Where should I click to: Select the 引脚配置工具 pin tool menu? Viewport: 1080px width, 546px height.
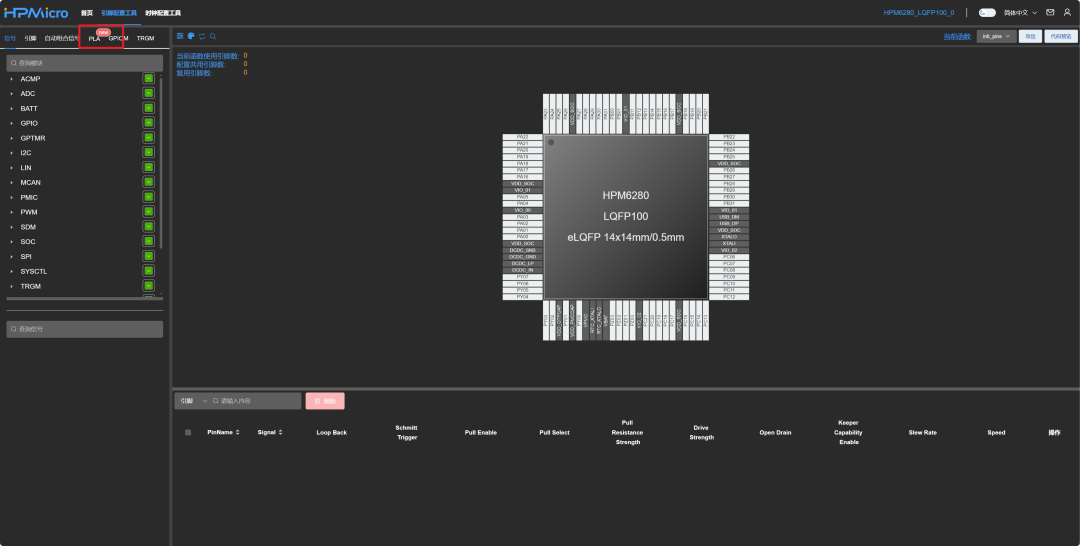[118, 13]
